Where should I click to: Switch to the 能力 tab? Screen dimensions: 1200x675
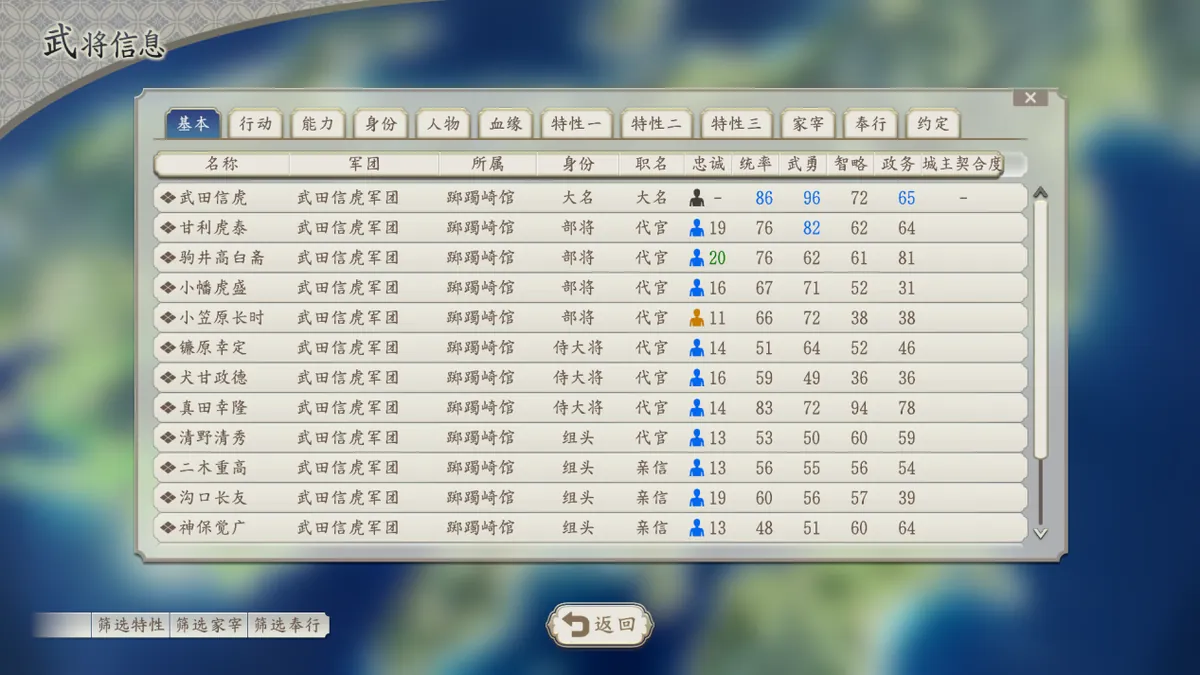[x=318, y=124]
